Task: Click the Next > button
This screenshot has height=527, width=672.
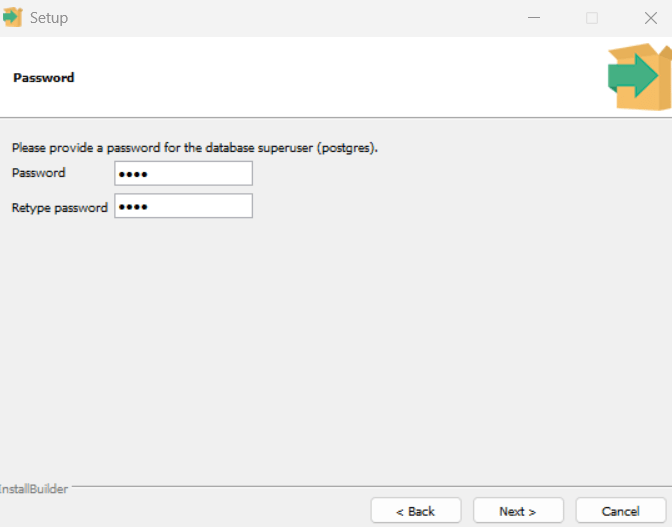Action: tap(518, 511)
